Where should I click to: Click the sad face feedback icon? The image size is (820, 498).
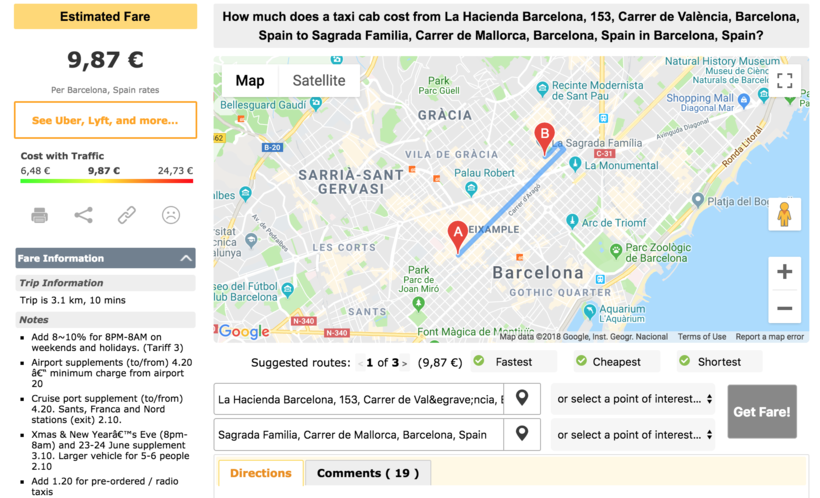pos(171,215)
